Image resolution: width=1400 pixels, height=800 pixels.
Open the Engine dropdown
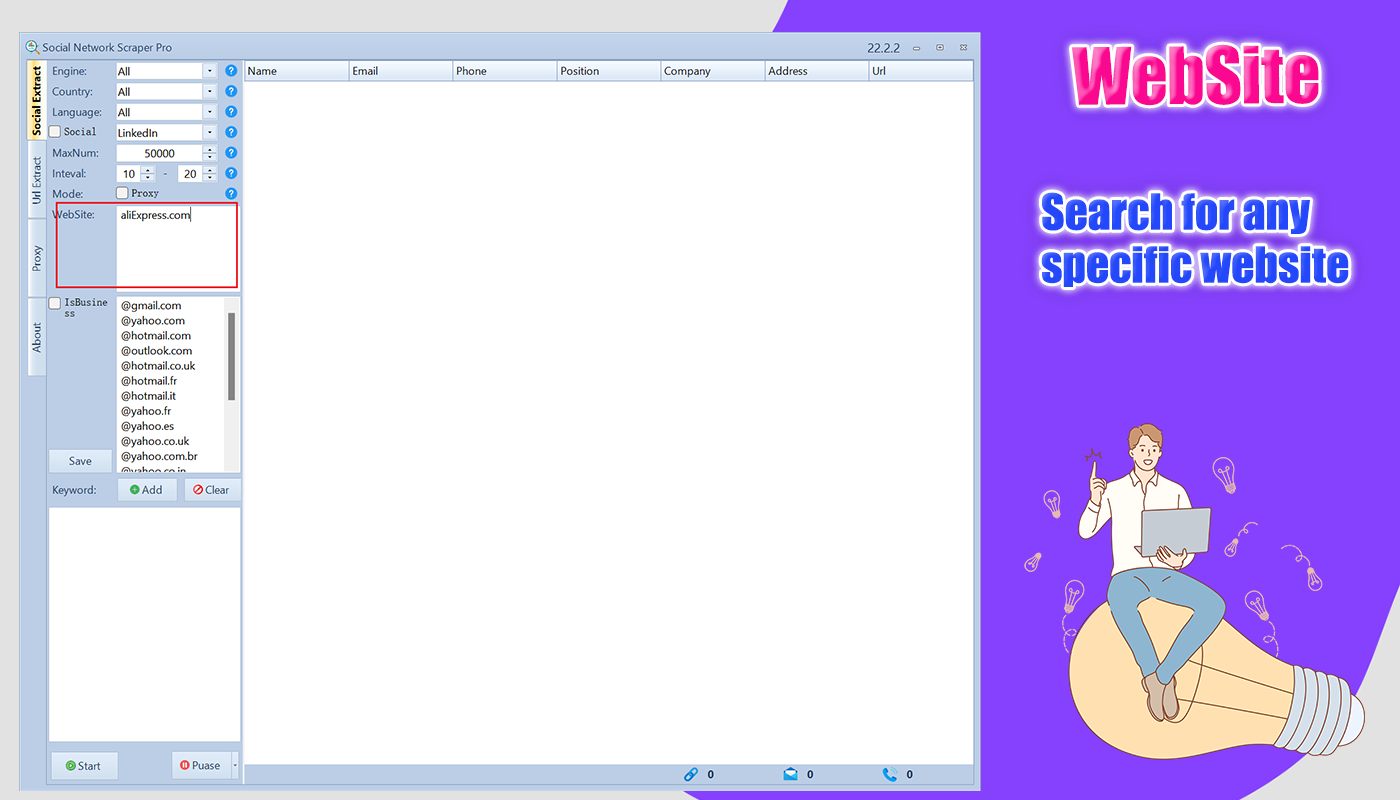[x=208, y=70]
